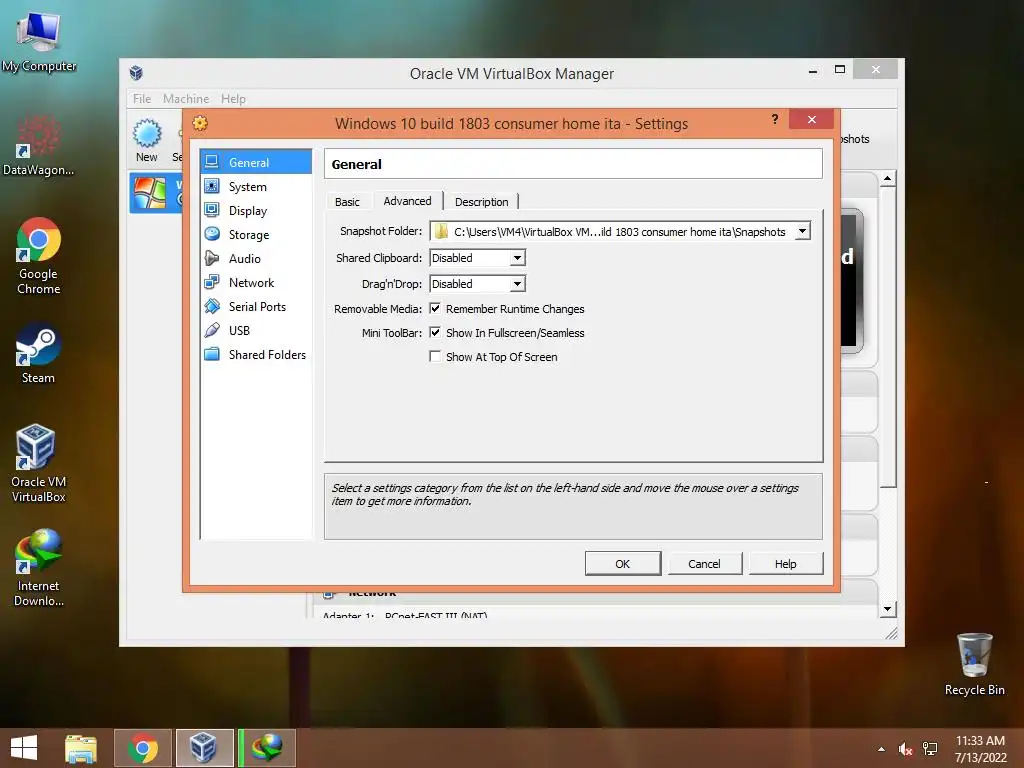Image resolution: width=1024 pixels, height=768 pixels.
Task: Open the Audio settings category
Action: pos(256,259)
